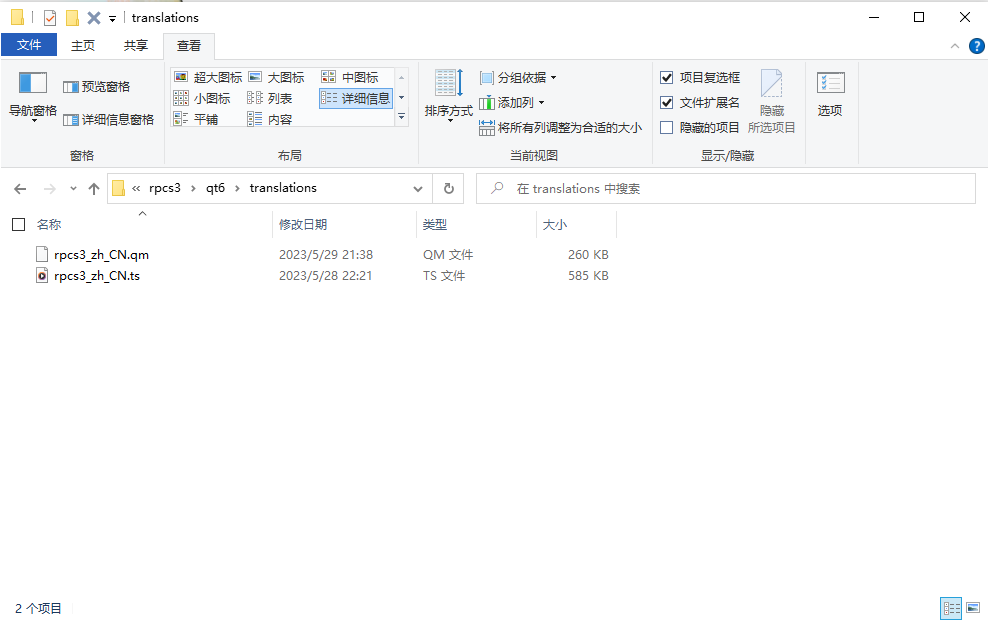
Task: Open the View (查看) tab
Action: pyautogui.click(x=188, y=45)
